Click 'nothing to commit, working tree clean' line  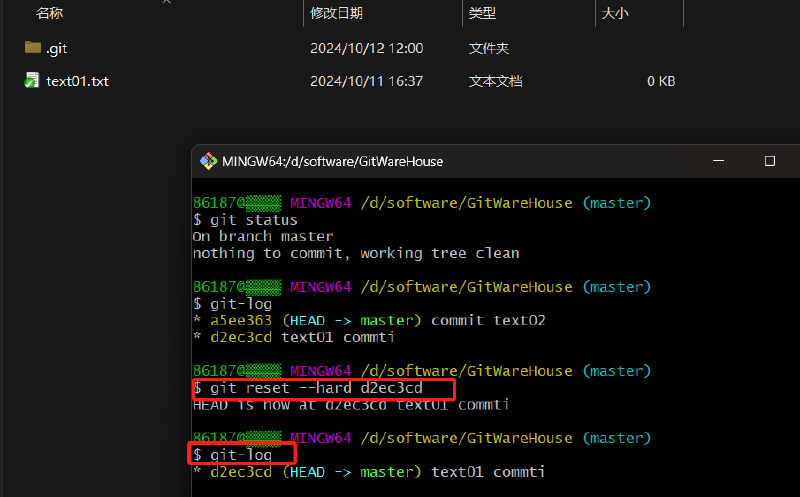tap(356, 253)
